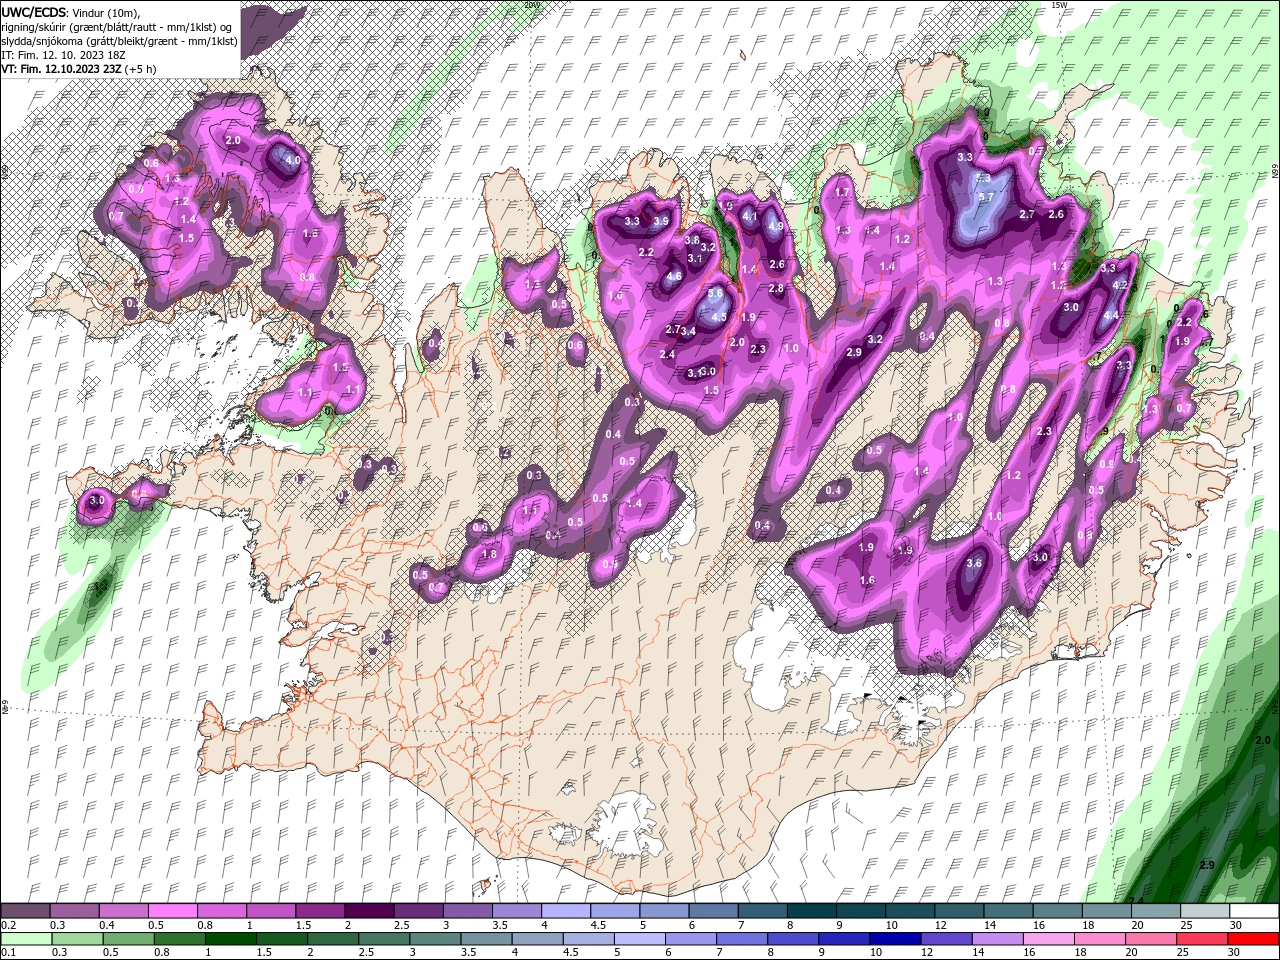Image resolution: width=1280 pixels, height=960 pixels.
Task: Select the light blue rain swatch labeled 5
Action: tap(640, 939)
